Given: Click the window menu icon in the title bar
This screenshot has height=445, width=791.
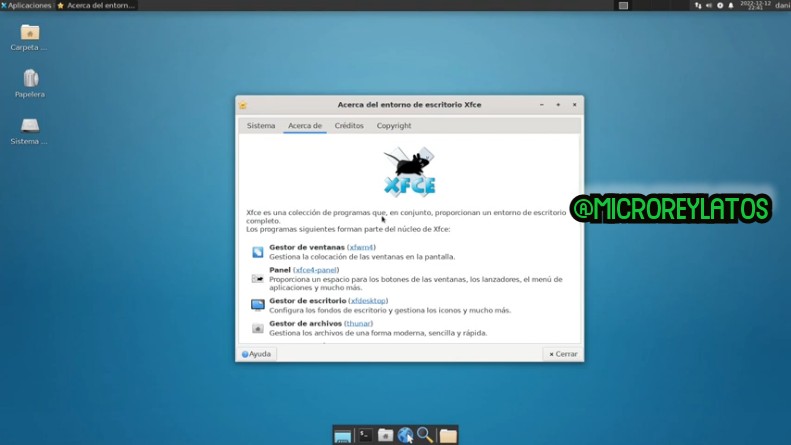Looking at the screenshot, I should 243,105.
